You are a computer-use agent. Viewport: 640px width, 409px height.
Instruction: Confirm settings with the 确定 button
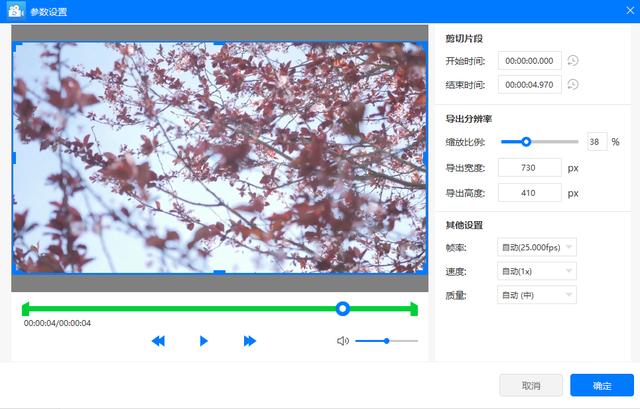(602, 385)
